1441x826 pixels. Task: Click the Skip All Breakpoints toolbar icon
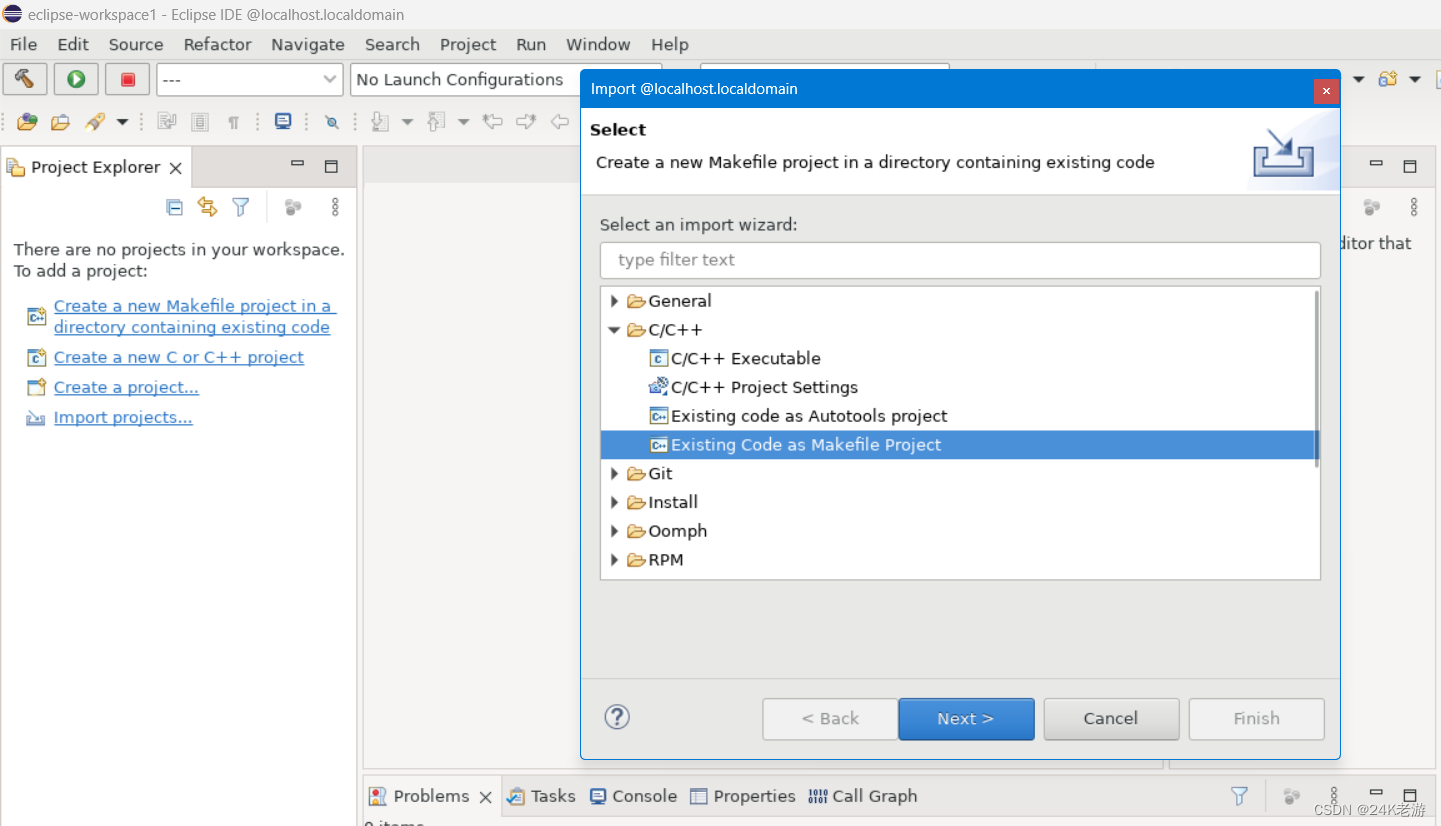332,122
